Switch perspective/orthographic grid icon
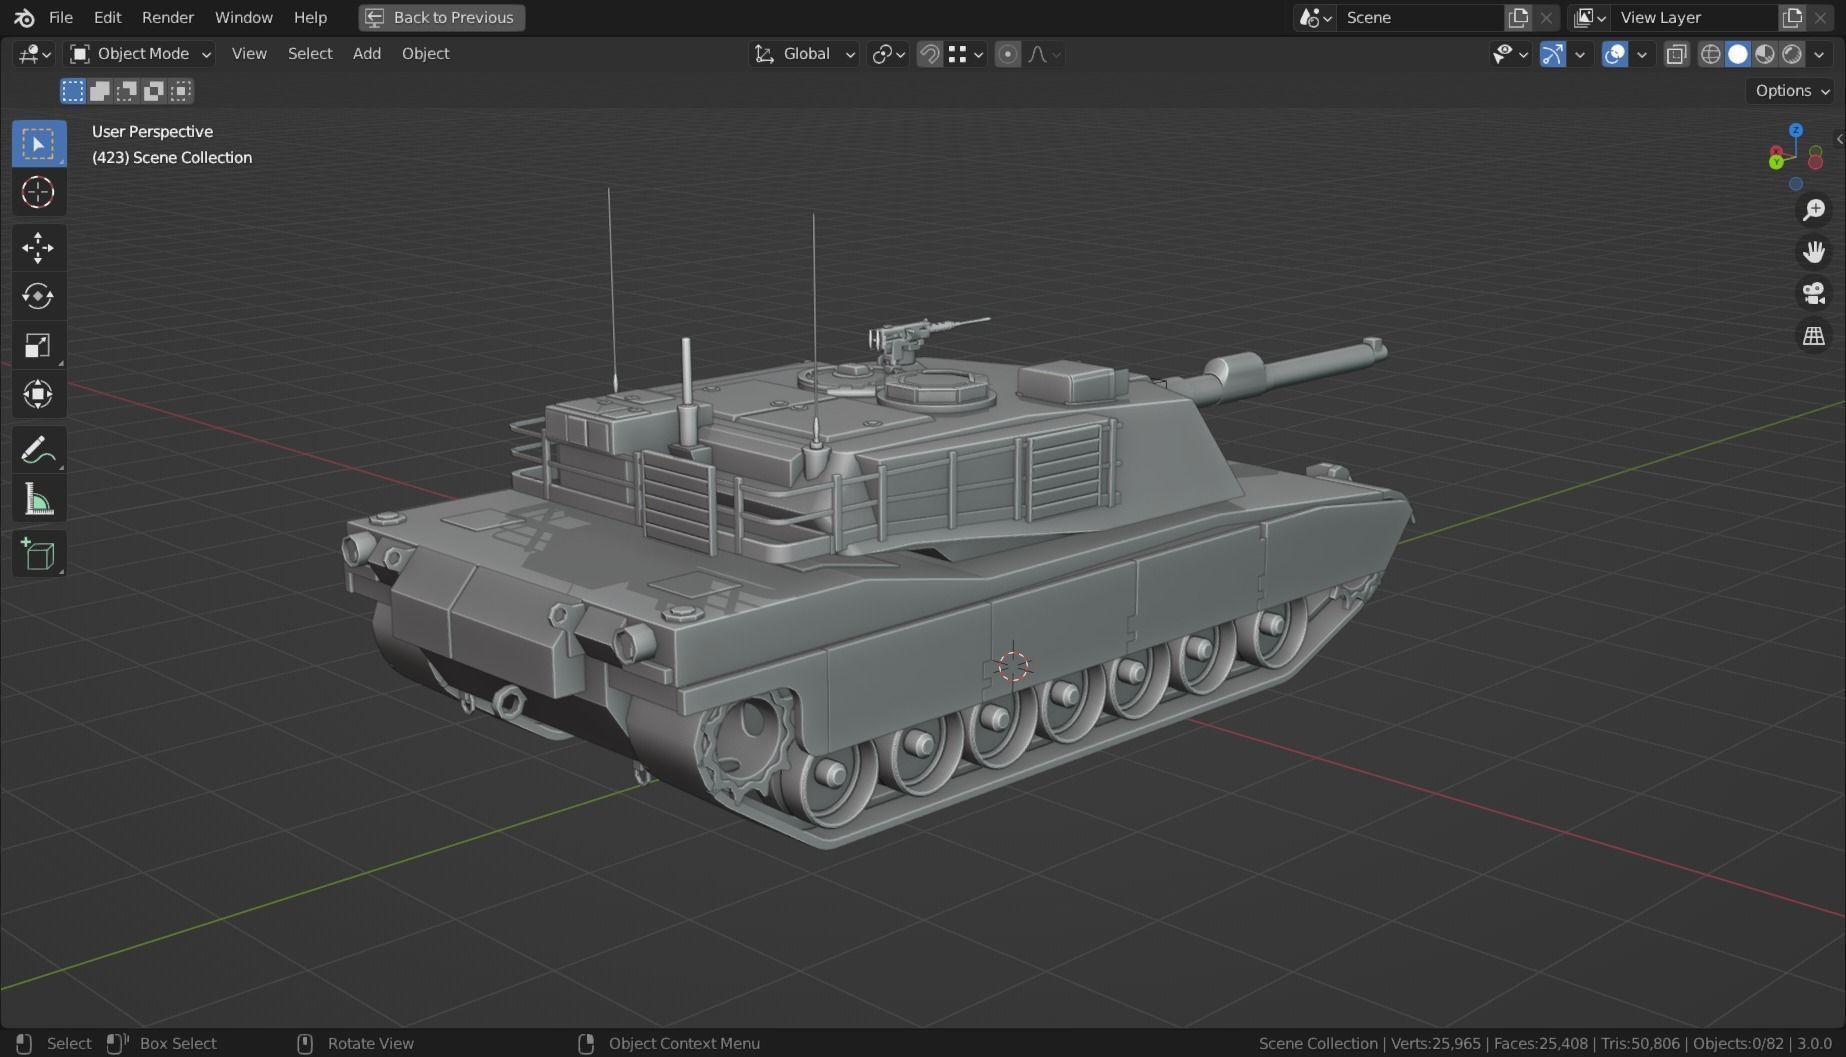The image size is (1846, 1057). (1814, 336)
